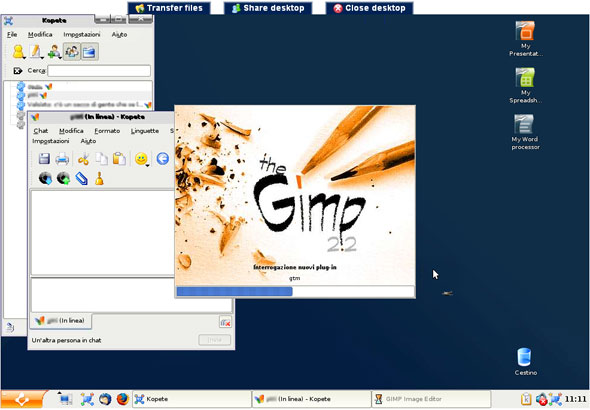590x410 pixels.
Task: Open the taskbar quick launch expand arrow
Action: [59, 393]
